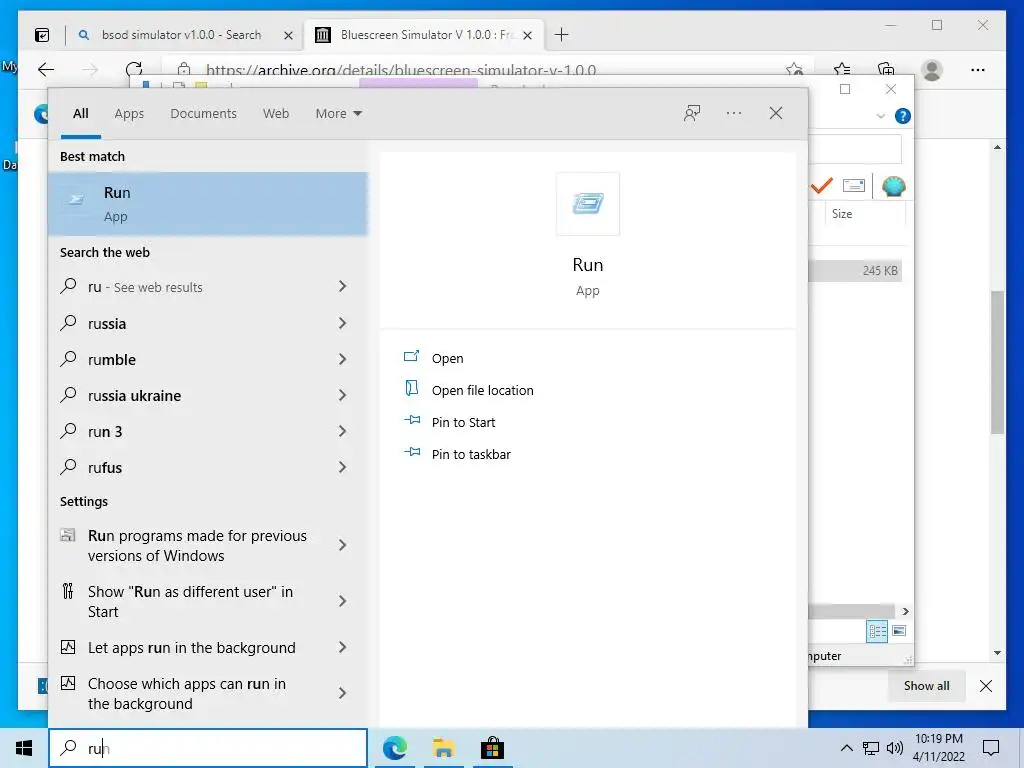
Task: Select 'russia' web suggestion
Action: (x=106, y=324)
